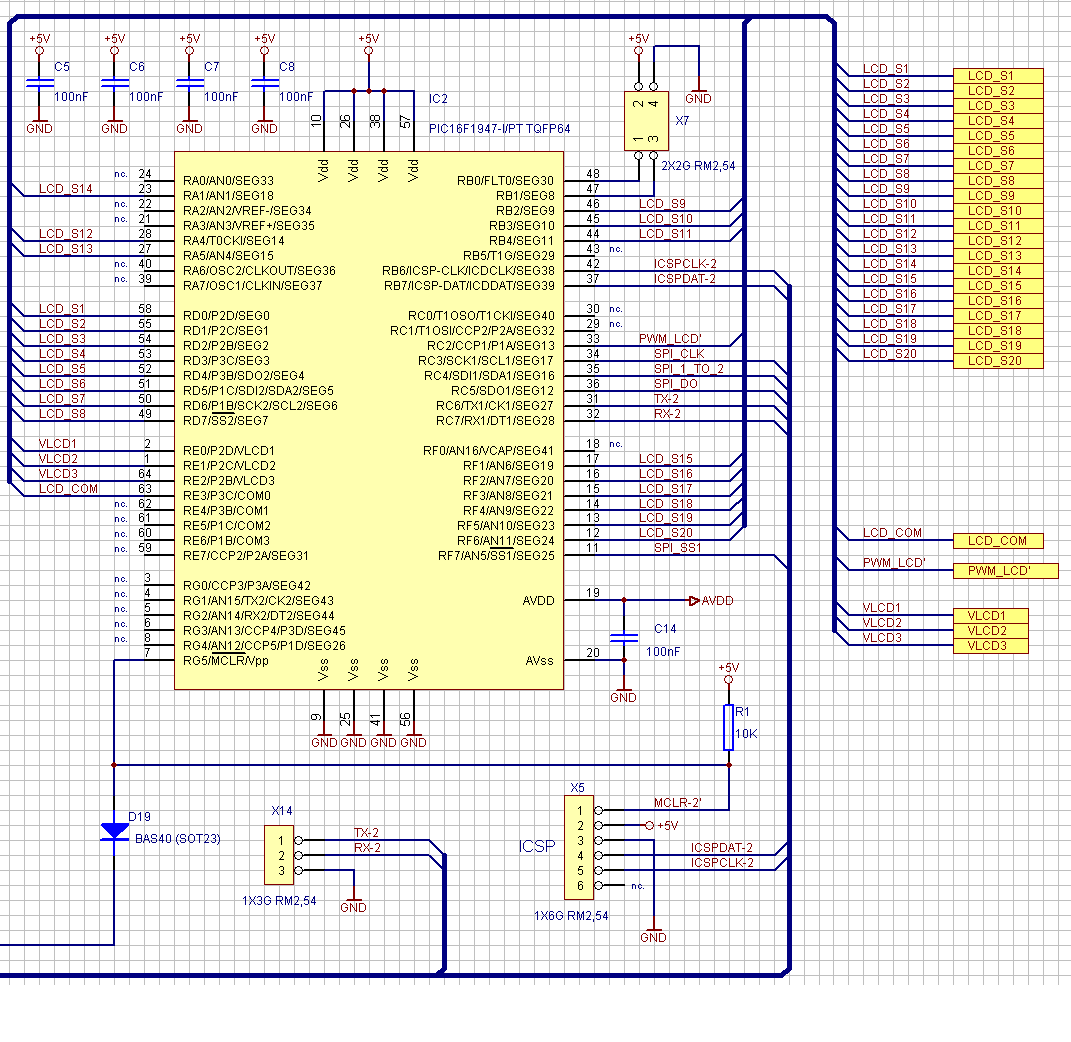This screenshot has height=1042, width=1071.
Task: Click the BAS40 (SOT23) diode value
Action: 178,839
